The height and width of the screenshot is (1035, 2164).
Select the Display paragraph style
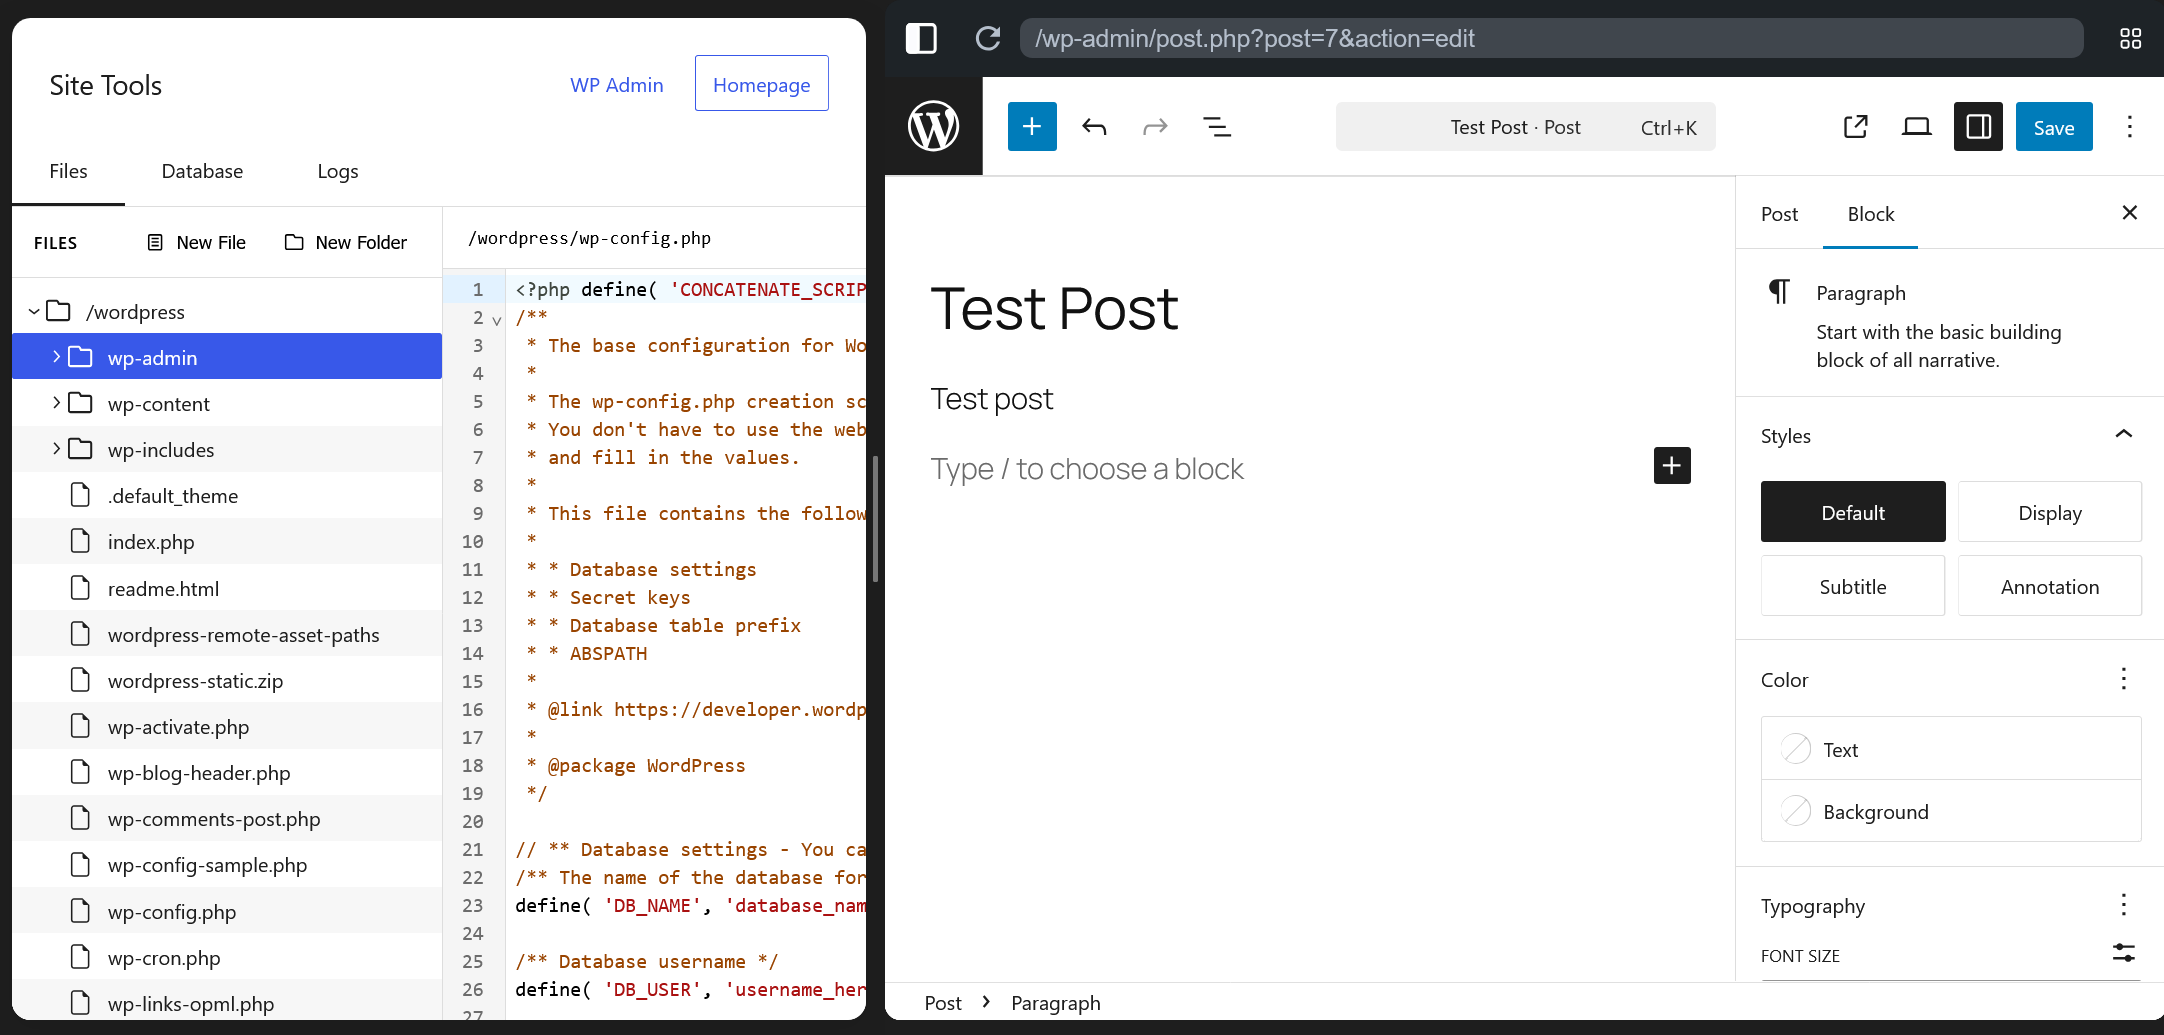pyautogui.click(x=2049, y=512)
